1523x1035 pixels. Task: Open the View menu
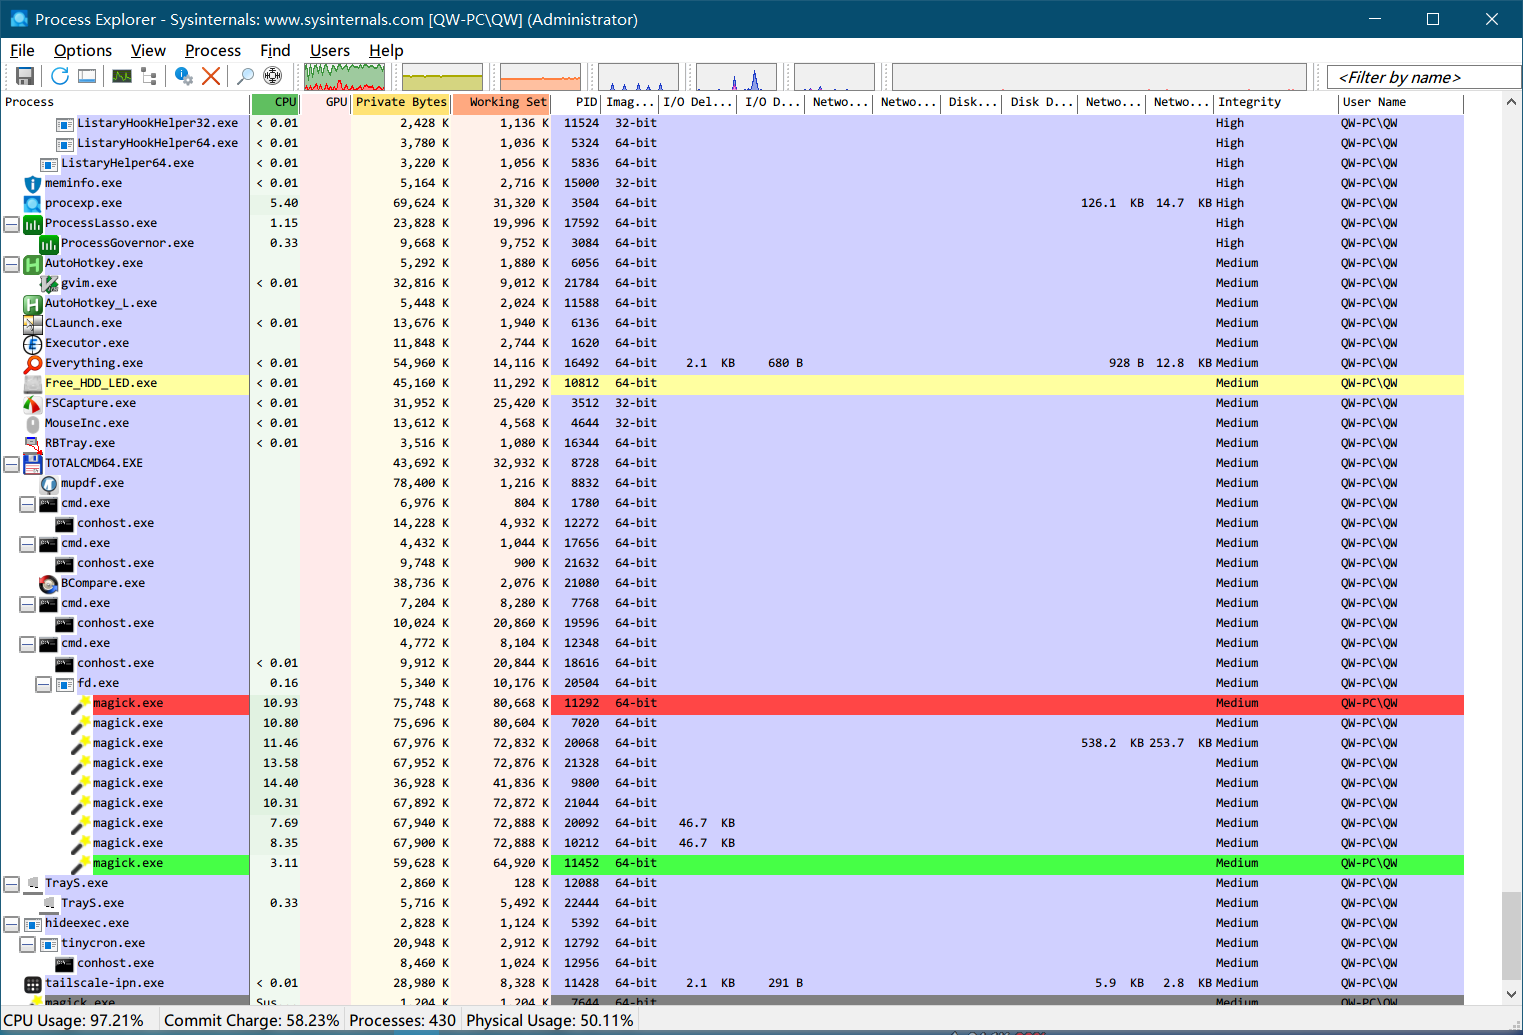click(x=148, y=50)
